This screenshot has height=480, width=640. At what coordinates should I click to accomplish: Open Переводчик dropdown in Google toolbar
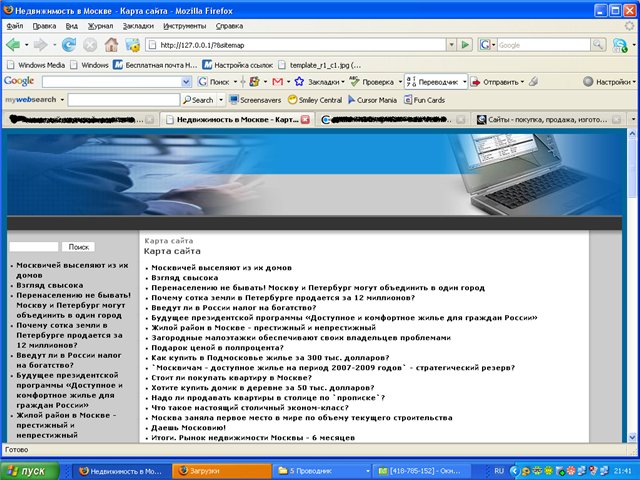[464, 82]
